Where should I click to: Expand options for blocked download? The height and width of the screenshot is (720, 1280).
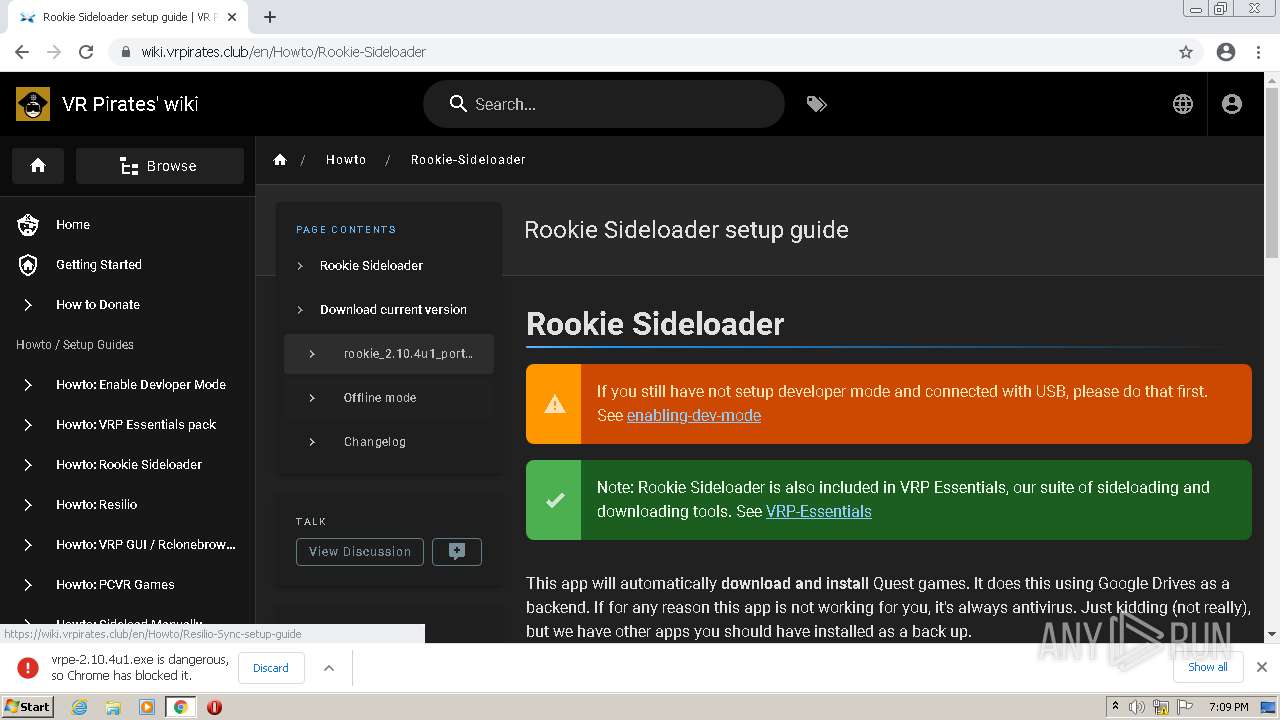pyautogui.click(x=329, y=668)
